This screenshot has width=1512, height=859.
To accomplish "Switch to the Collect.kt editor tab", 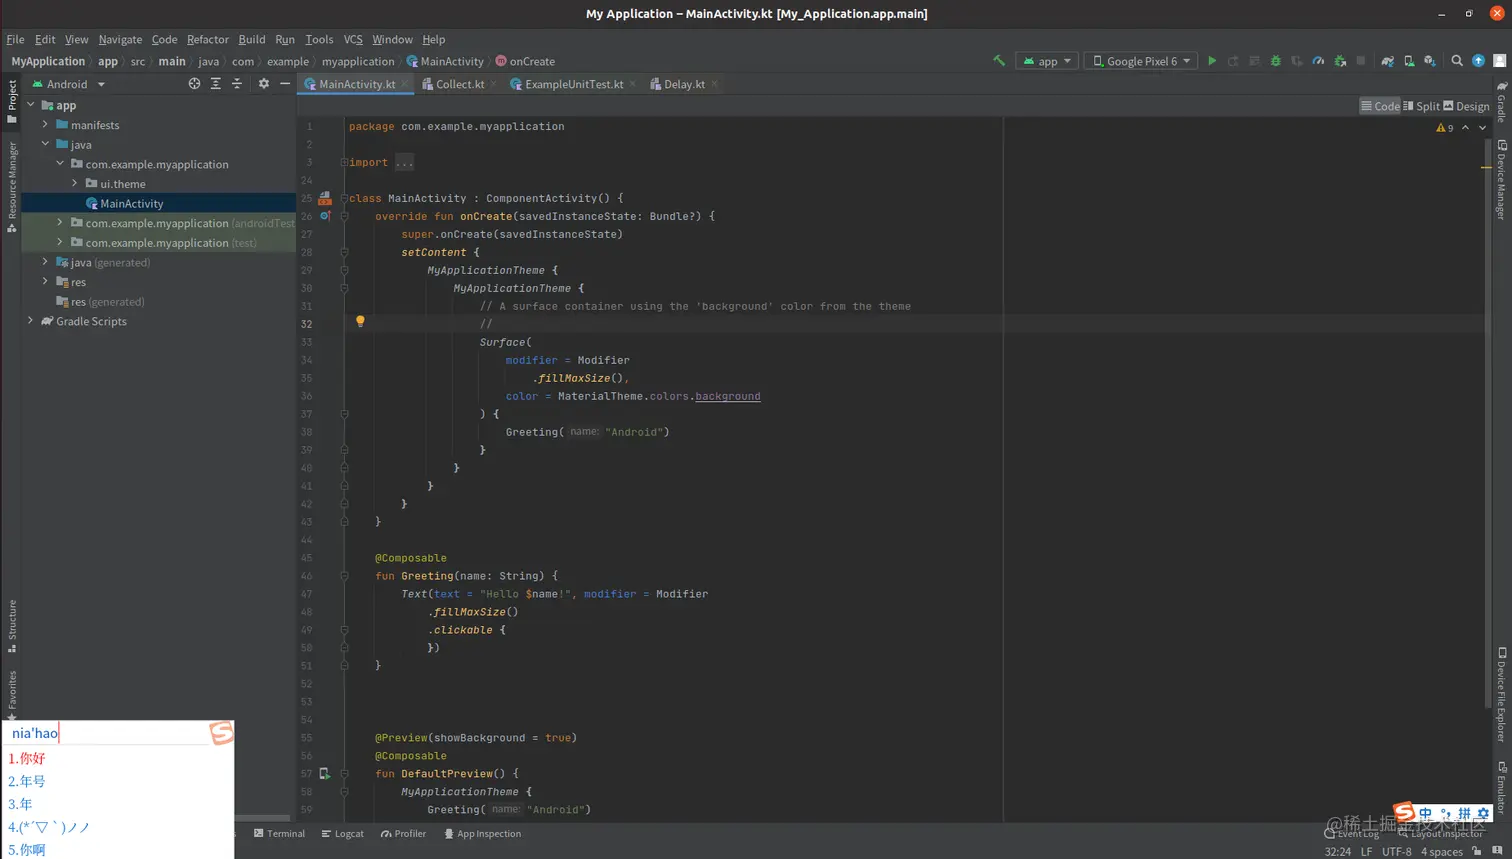I will pyautogui.click(x=459, y=84).
